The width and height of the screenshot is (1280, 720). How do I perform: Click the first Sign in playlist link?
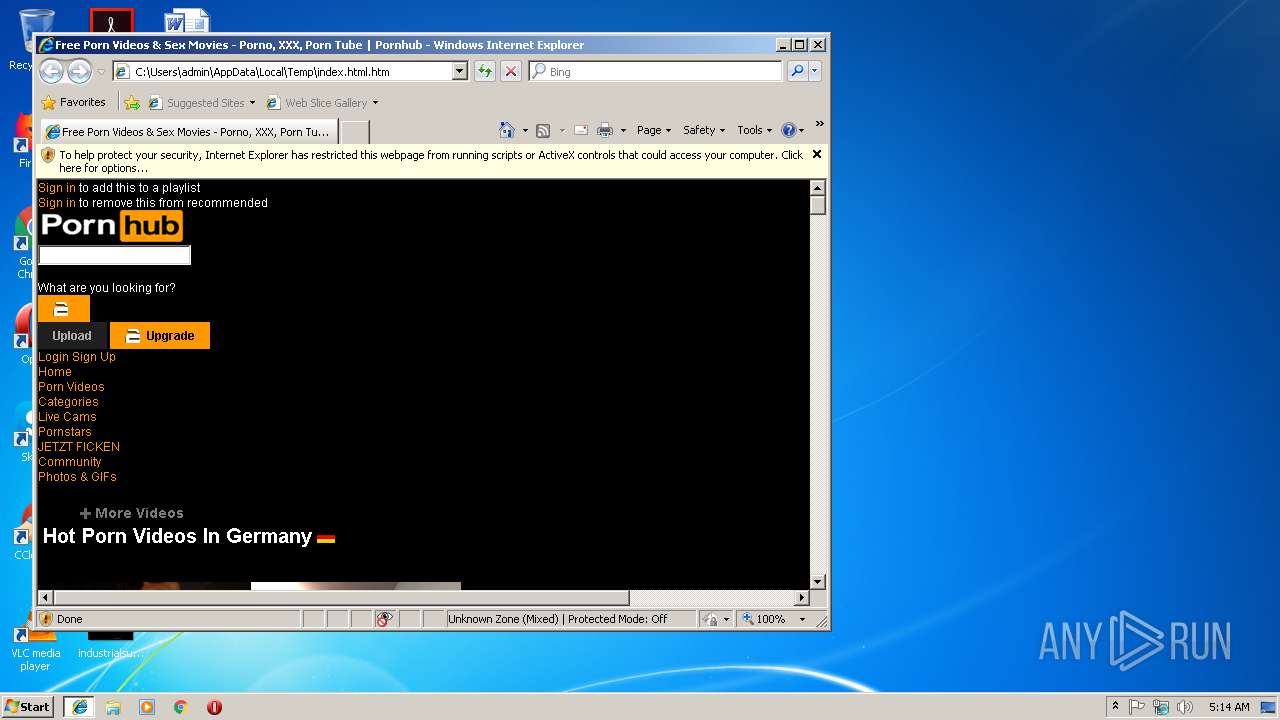click(57, 188)
